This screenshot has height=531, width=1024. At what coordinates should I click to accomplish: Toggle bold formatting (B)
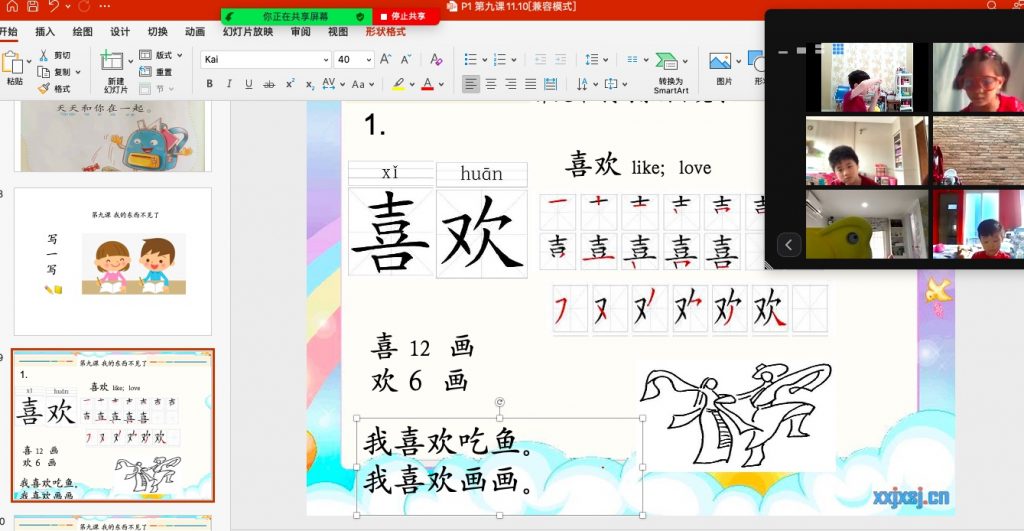pos(210,84)
